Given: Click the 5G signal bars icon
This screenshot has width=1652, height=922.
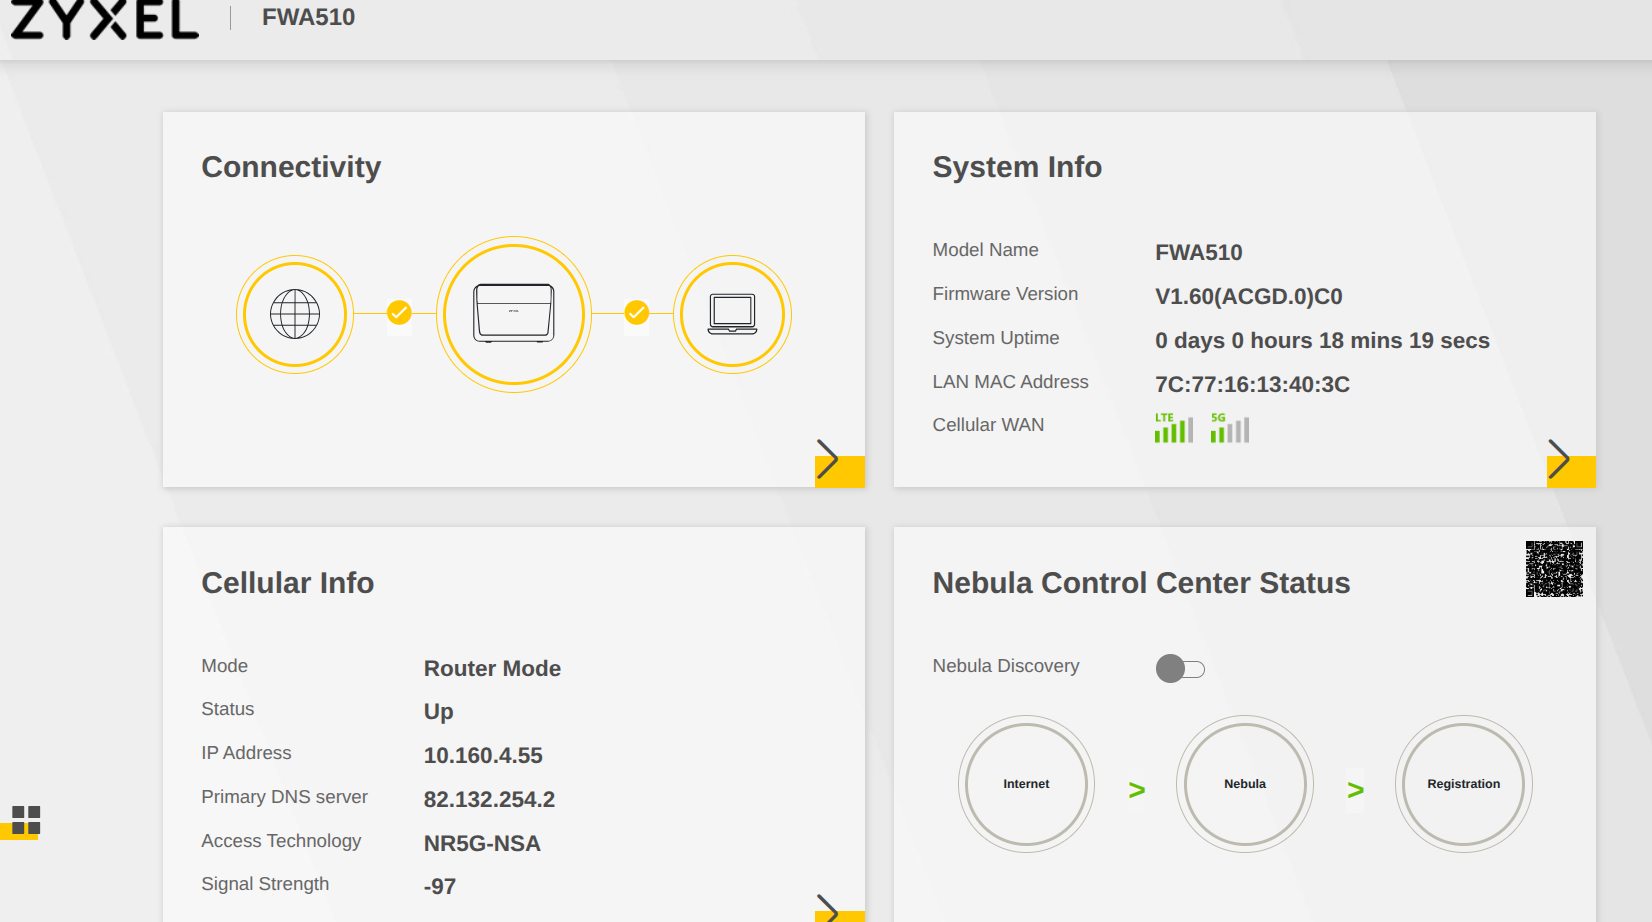Looking at the screenshot, I should (1230, 428).
